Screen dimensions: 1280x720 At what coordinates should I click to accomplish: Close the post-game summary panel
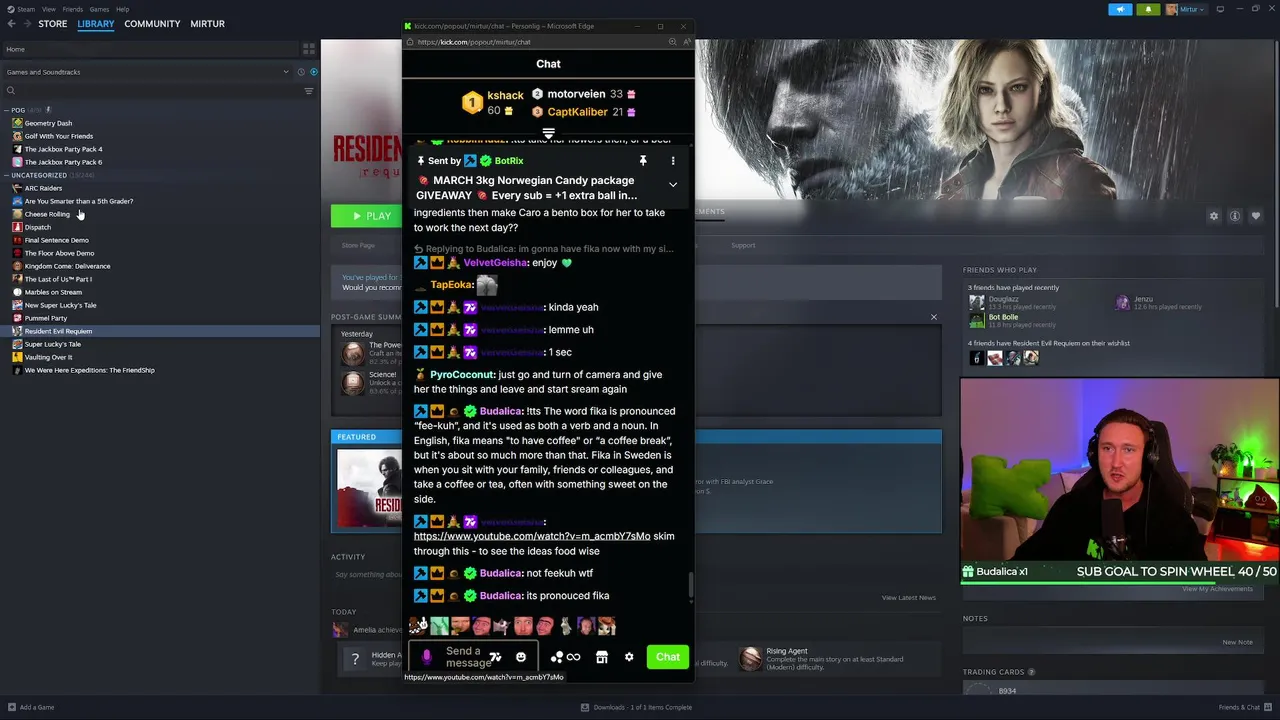pos(934,317)
